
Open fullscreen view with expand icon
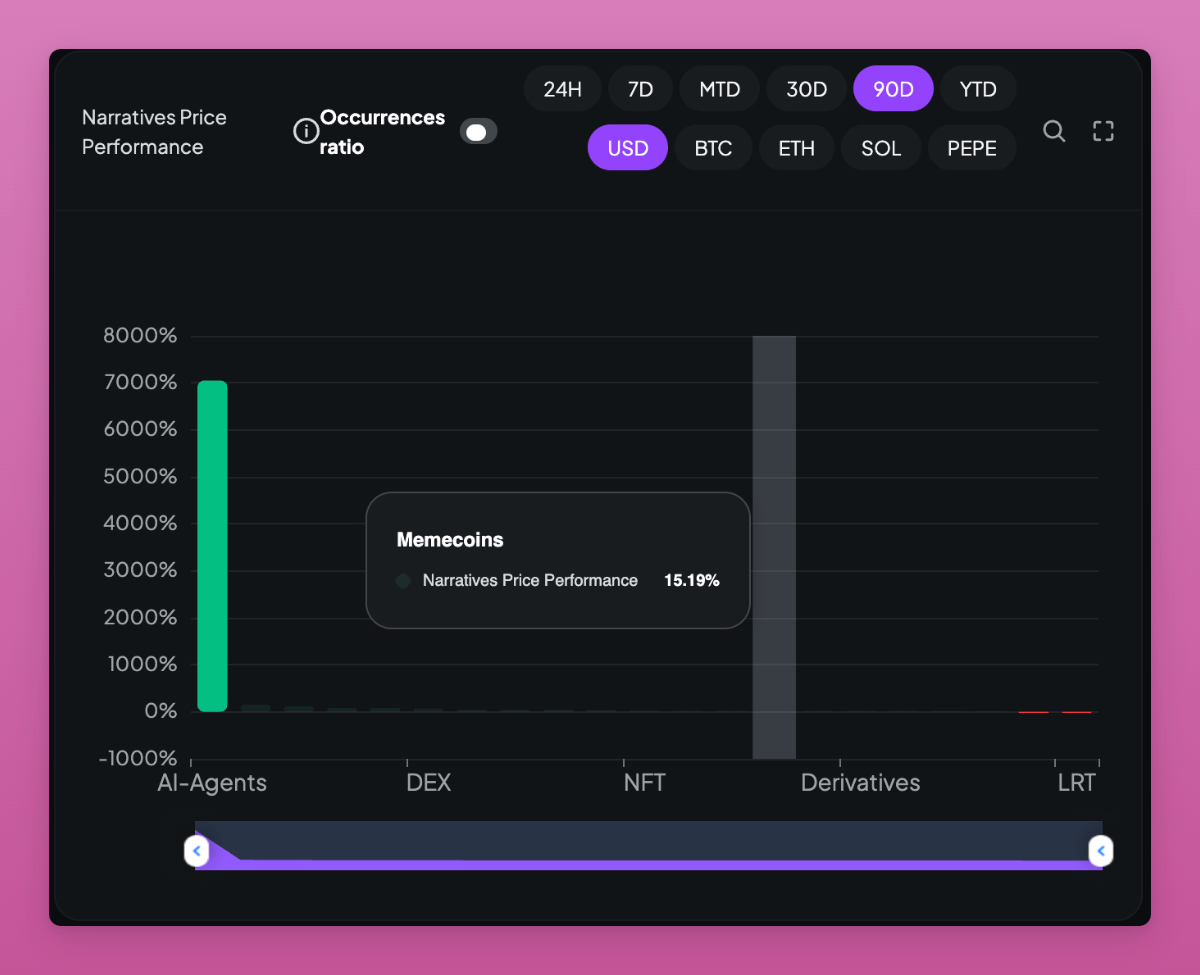coord(1103,131)
